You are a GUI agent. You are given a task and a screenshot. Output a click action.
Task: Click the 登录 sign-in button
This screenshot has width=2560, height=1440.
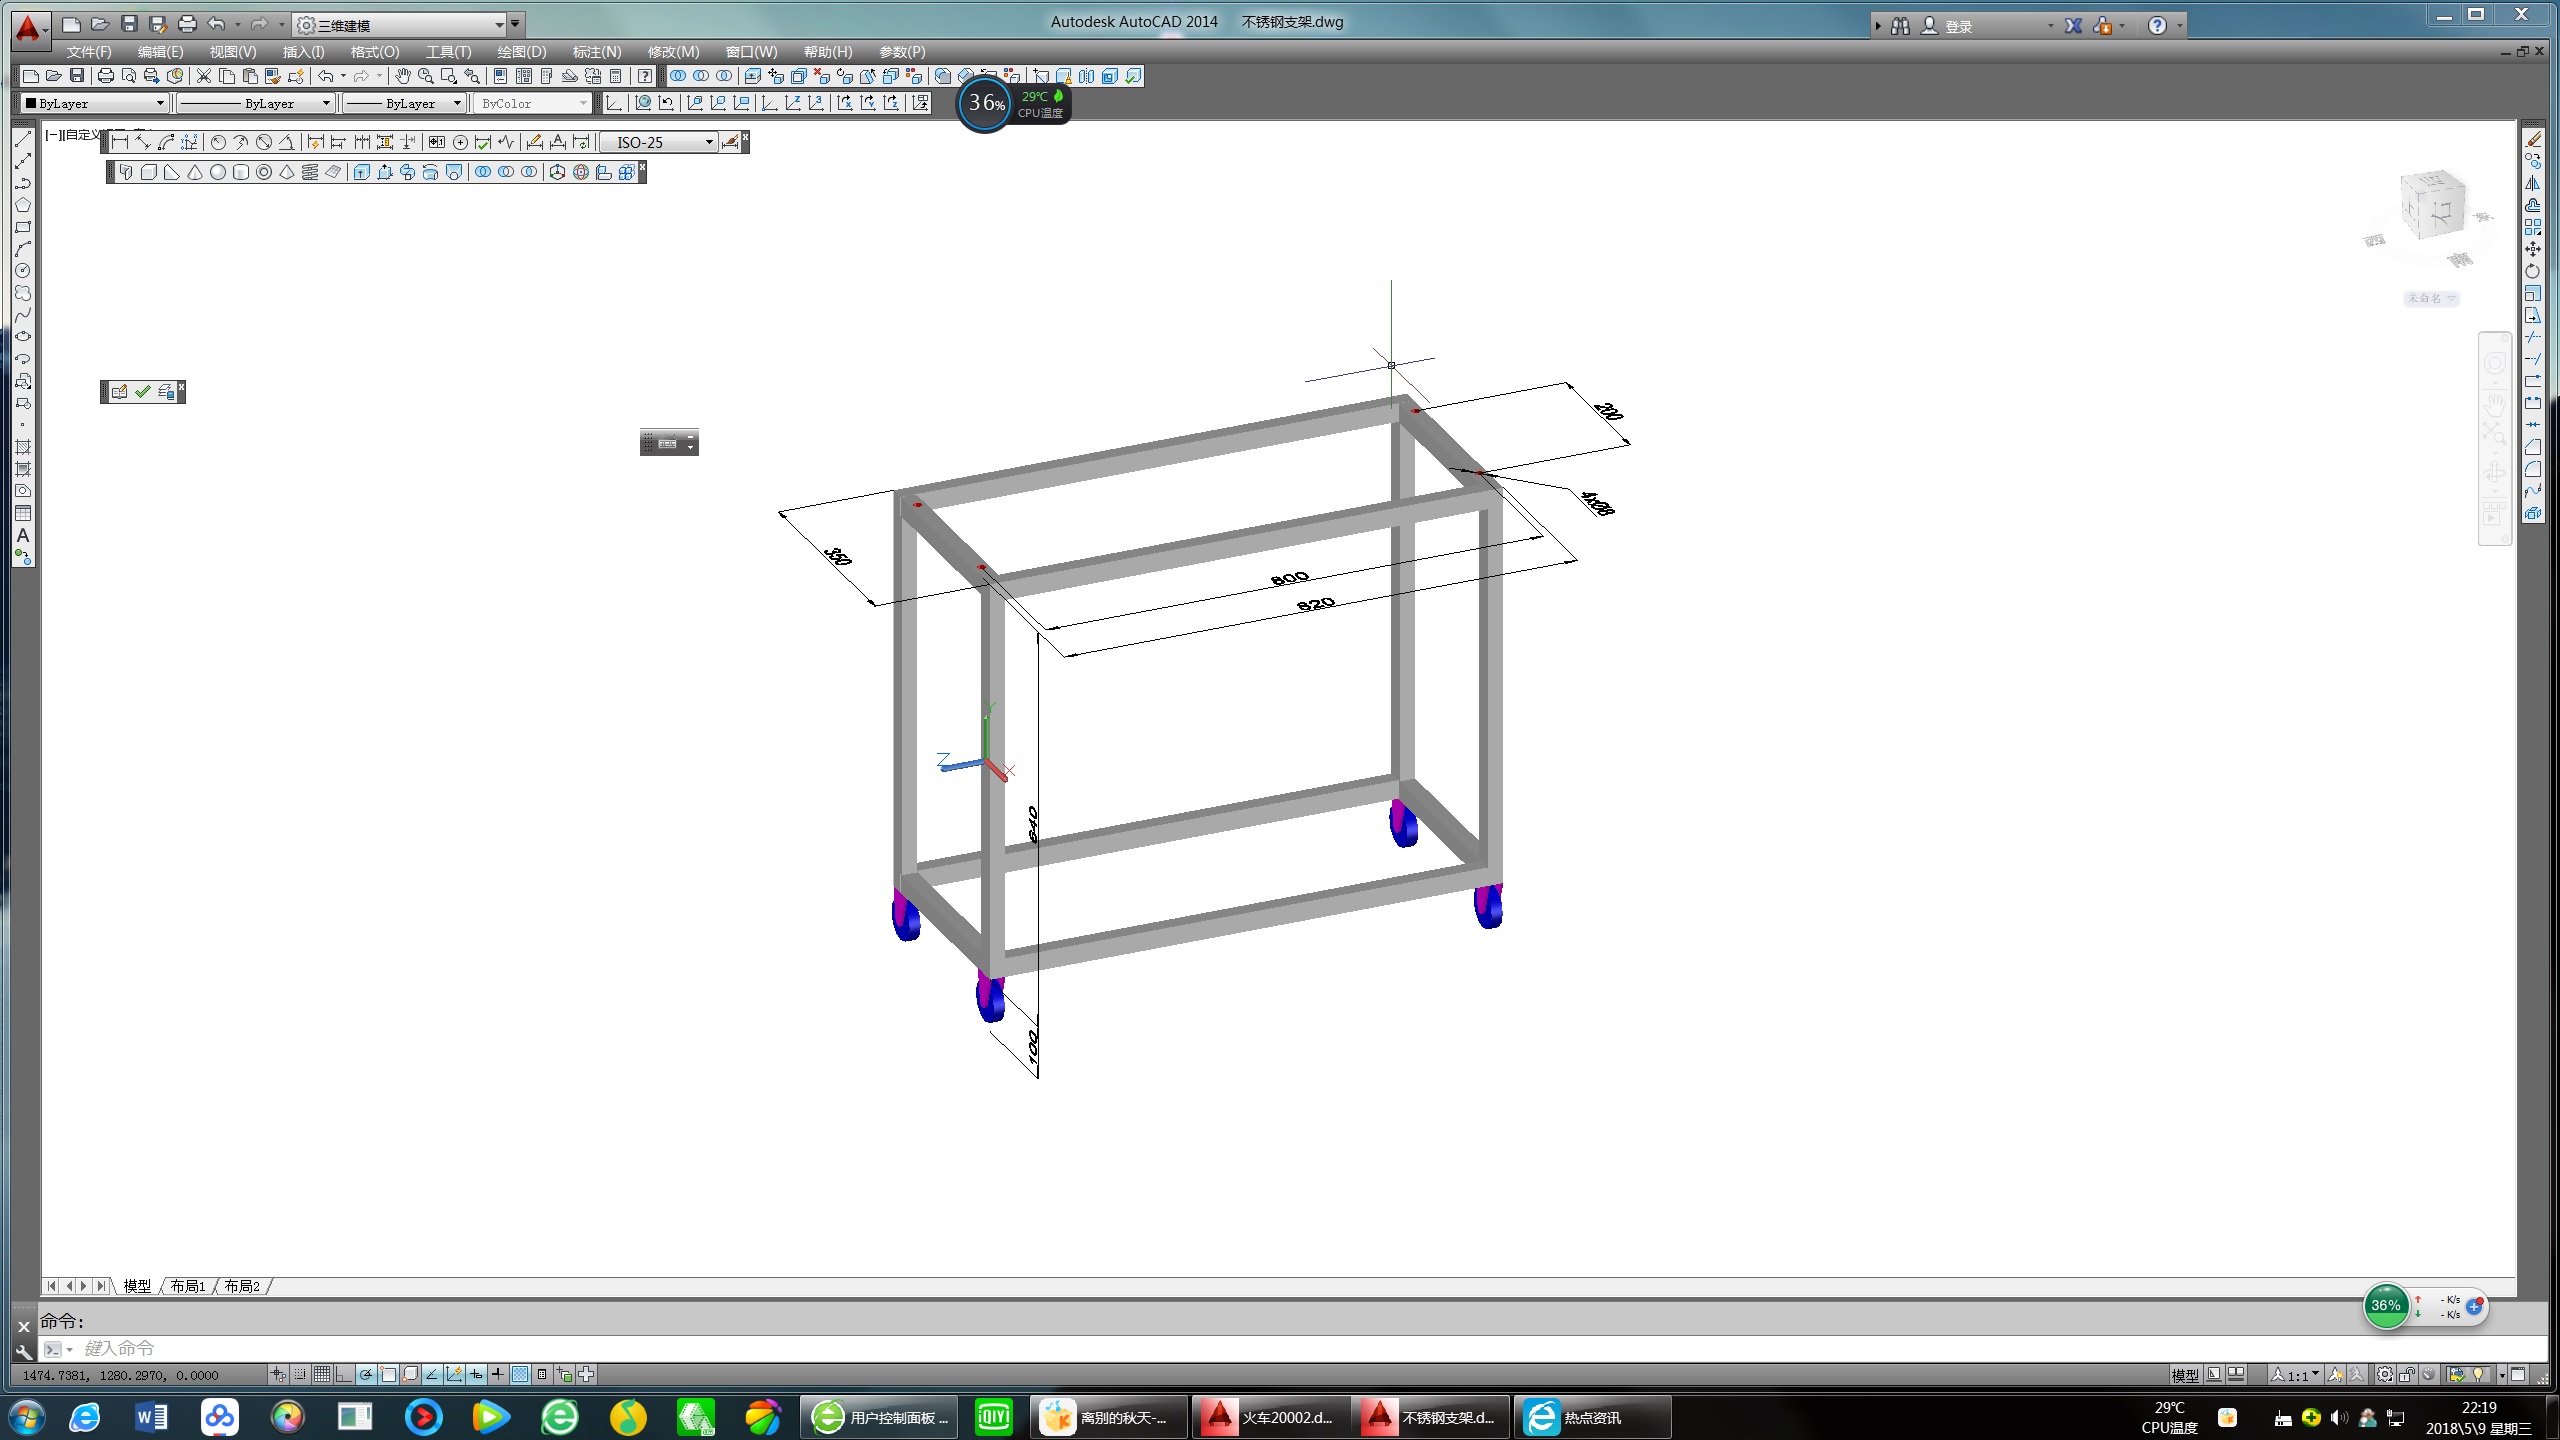pos(1958,26)
